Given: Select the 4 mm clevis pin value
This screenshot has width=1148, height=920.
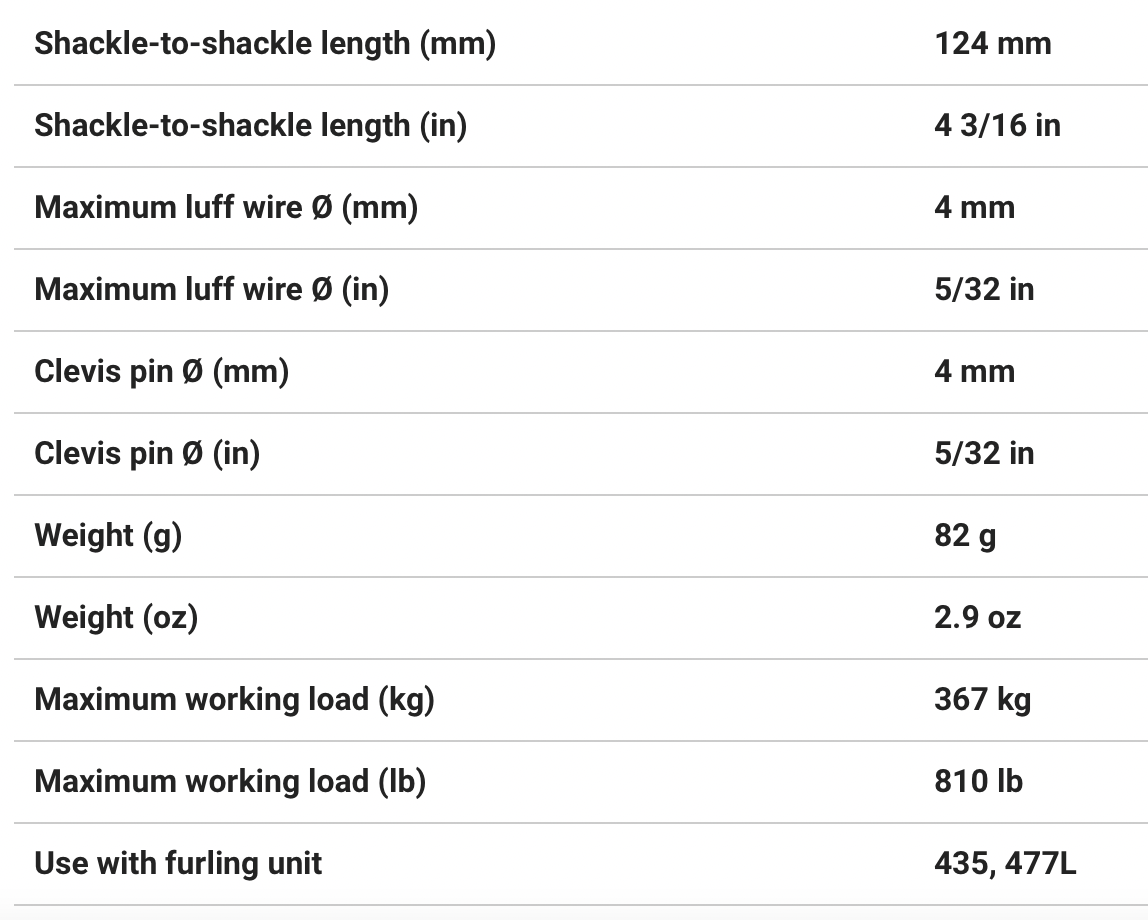Looking at the screenshot, I should pyautogui.click(x=974, y=372).
